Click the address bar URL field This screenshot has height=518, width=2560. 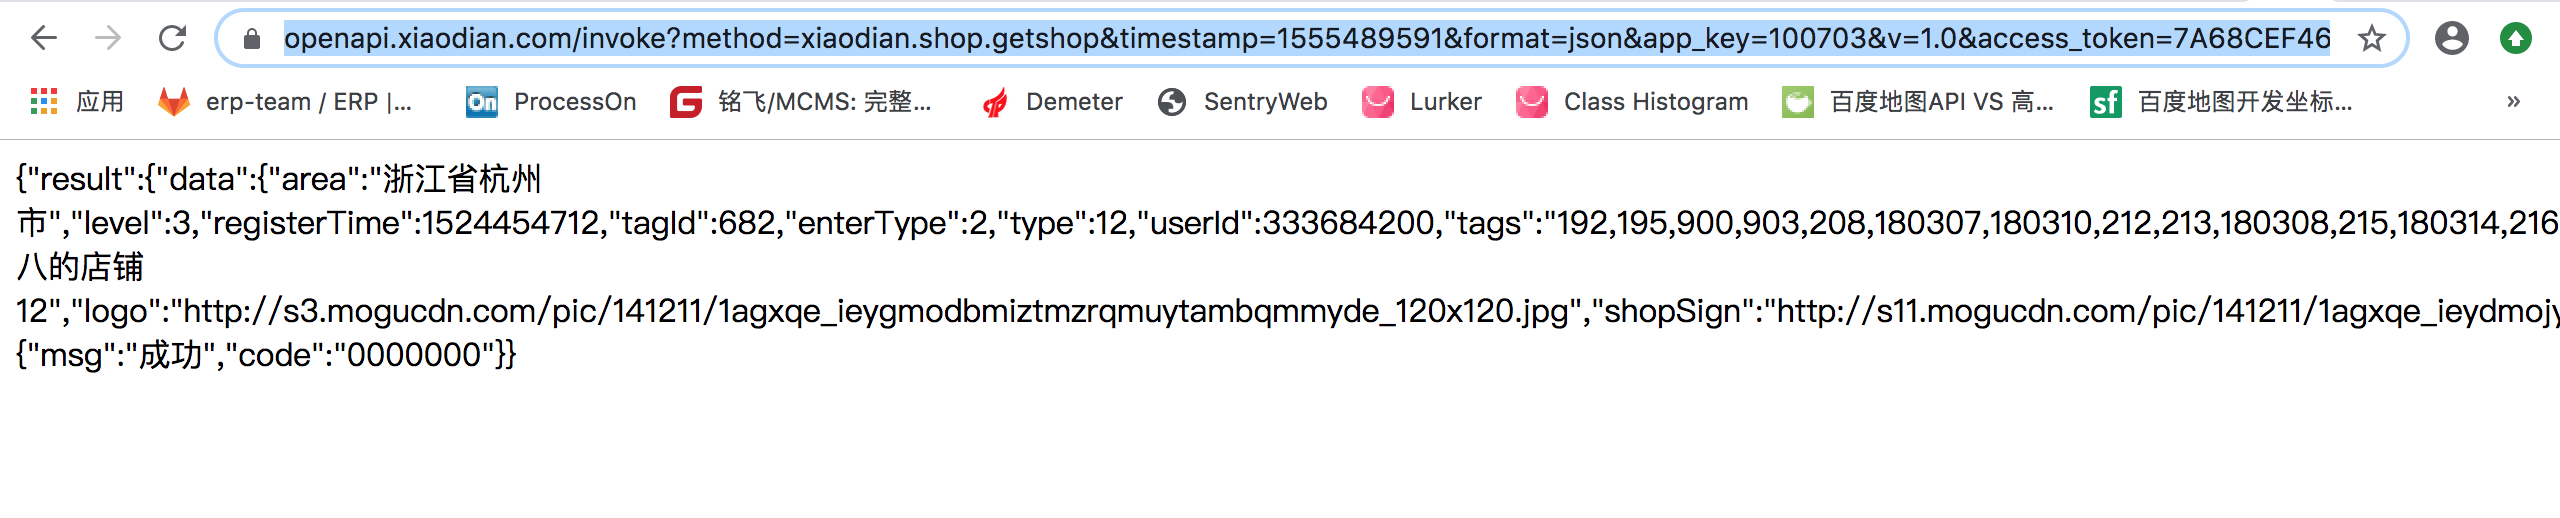pos(1307,38)
